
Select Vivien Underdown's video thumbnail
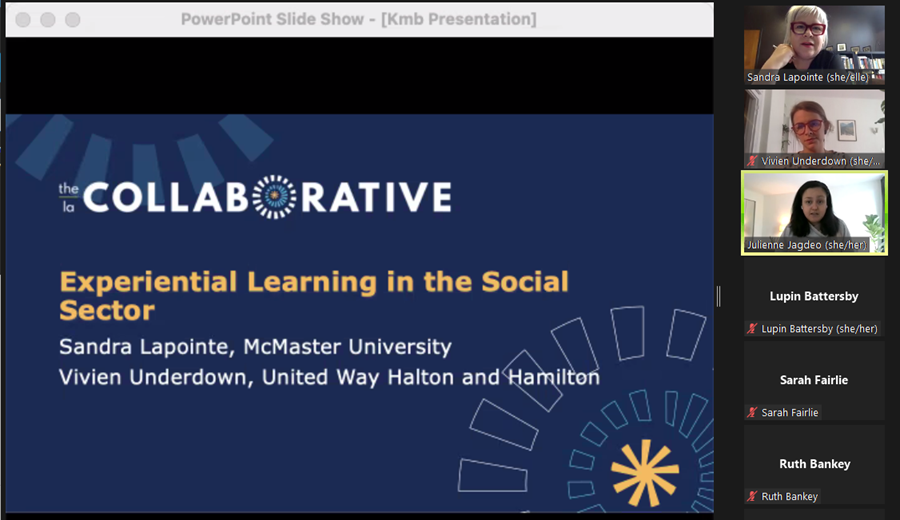(814, 129)
